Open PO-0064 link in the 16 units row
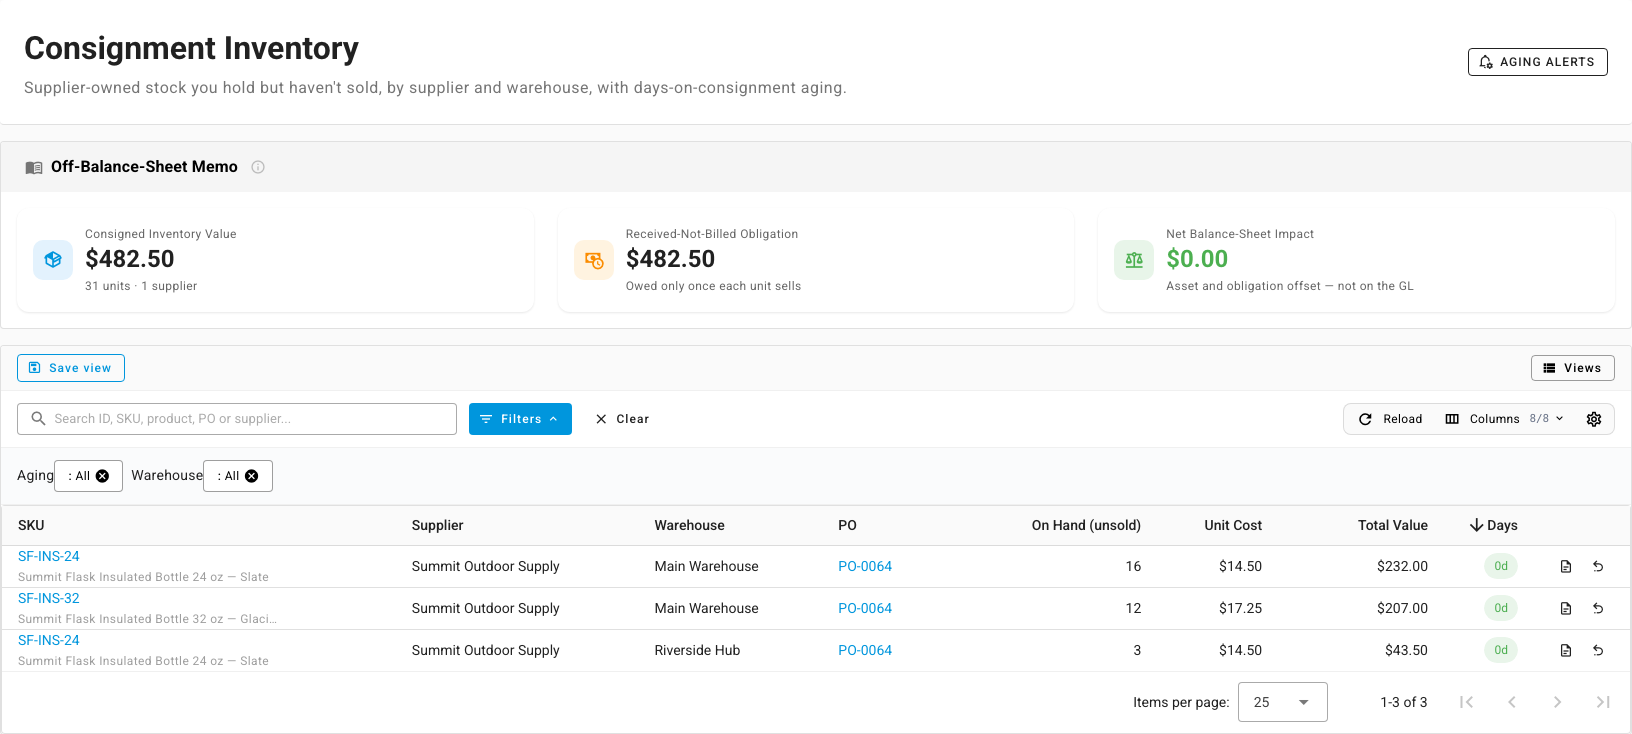1632x734 pixels. click(865, 566)
